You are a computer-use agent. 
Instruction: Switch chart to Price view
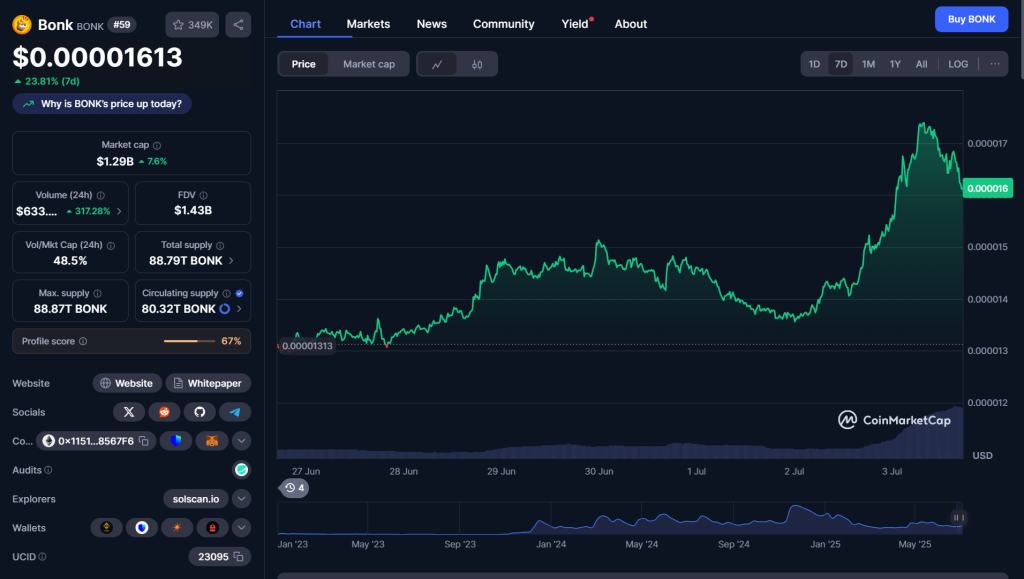304,64
